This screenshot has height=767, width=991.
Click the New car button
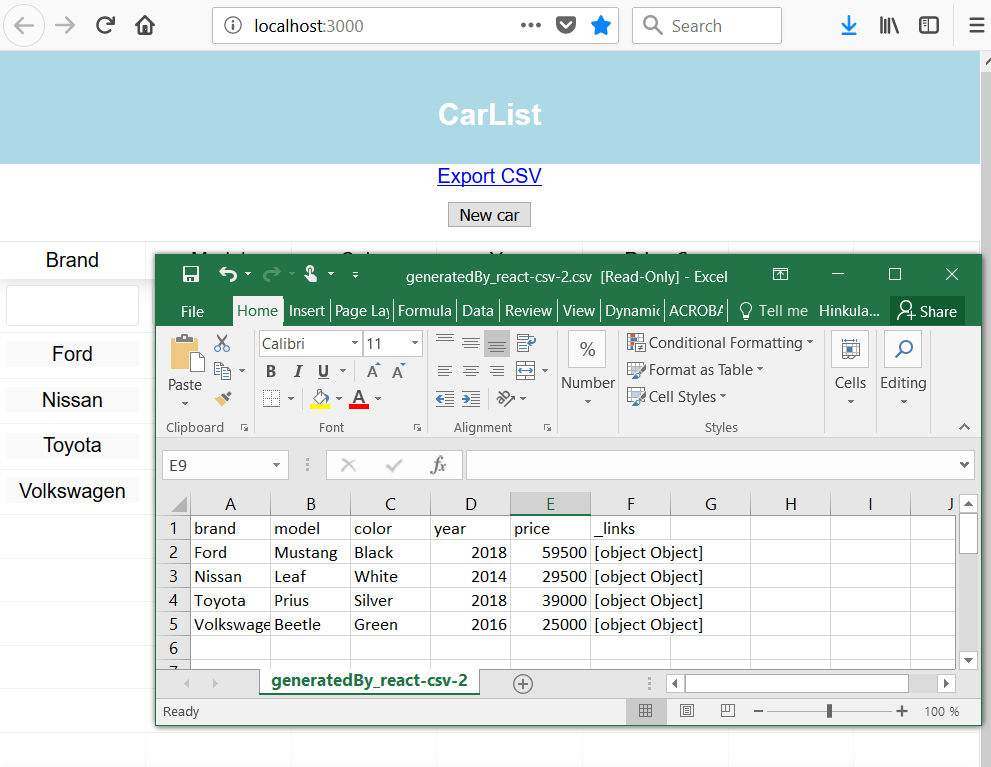[x=489, y=215]
